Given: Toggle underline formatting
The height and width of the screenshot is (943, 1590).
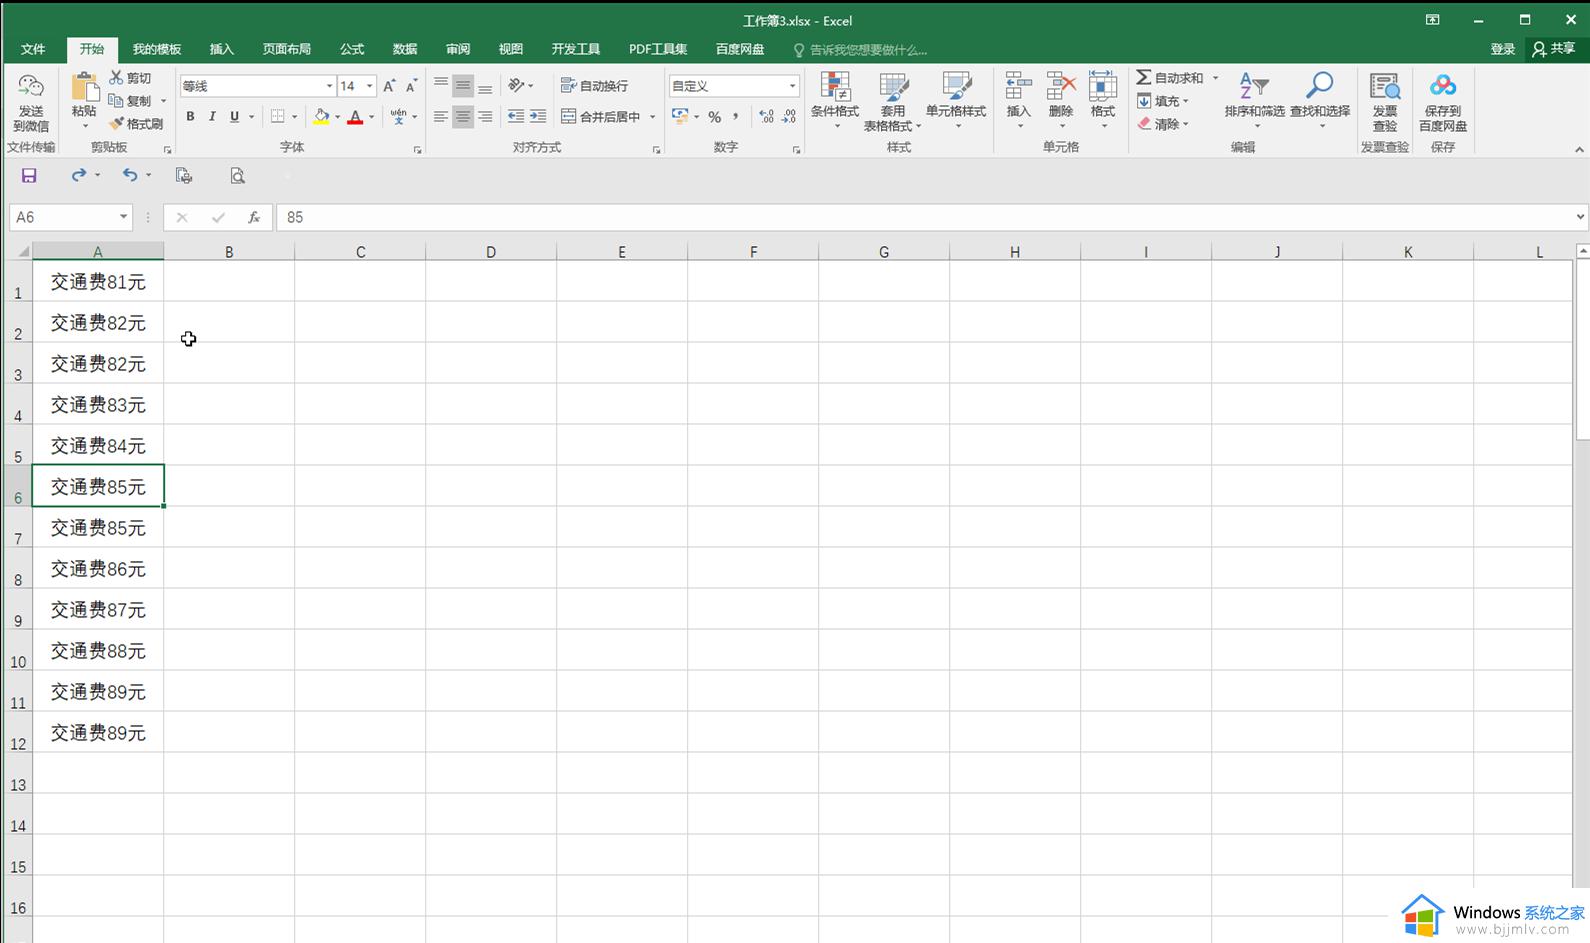Looking at the screenshot, I should click(x=234, y=117).
